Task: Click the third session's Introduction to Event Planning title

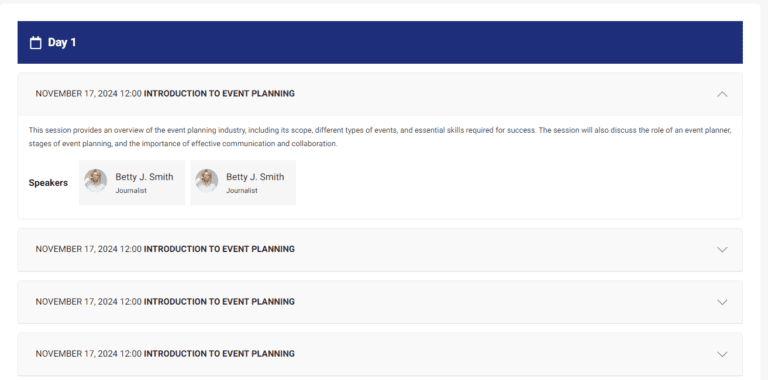Action: [x=219, y=302]
